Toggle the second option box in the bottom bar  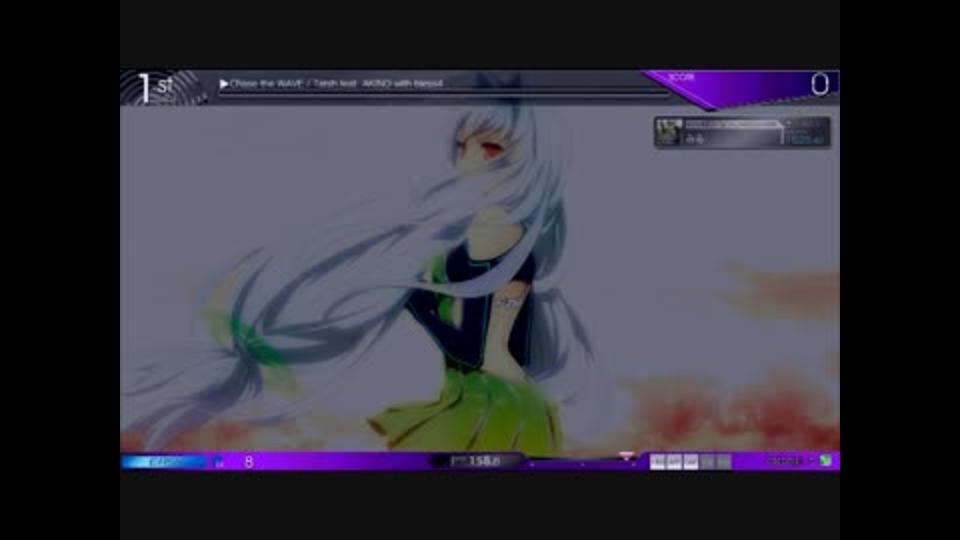674,462
